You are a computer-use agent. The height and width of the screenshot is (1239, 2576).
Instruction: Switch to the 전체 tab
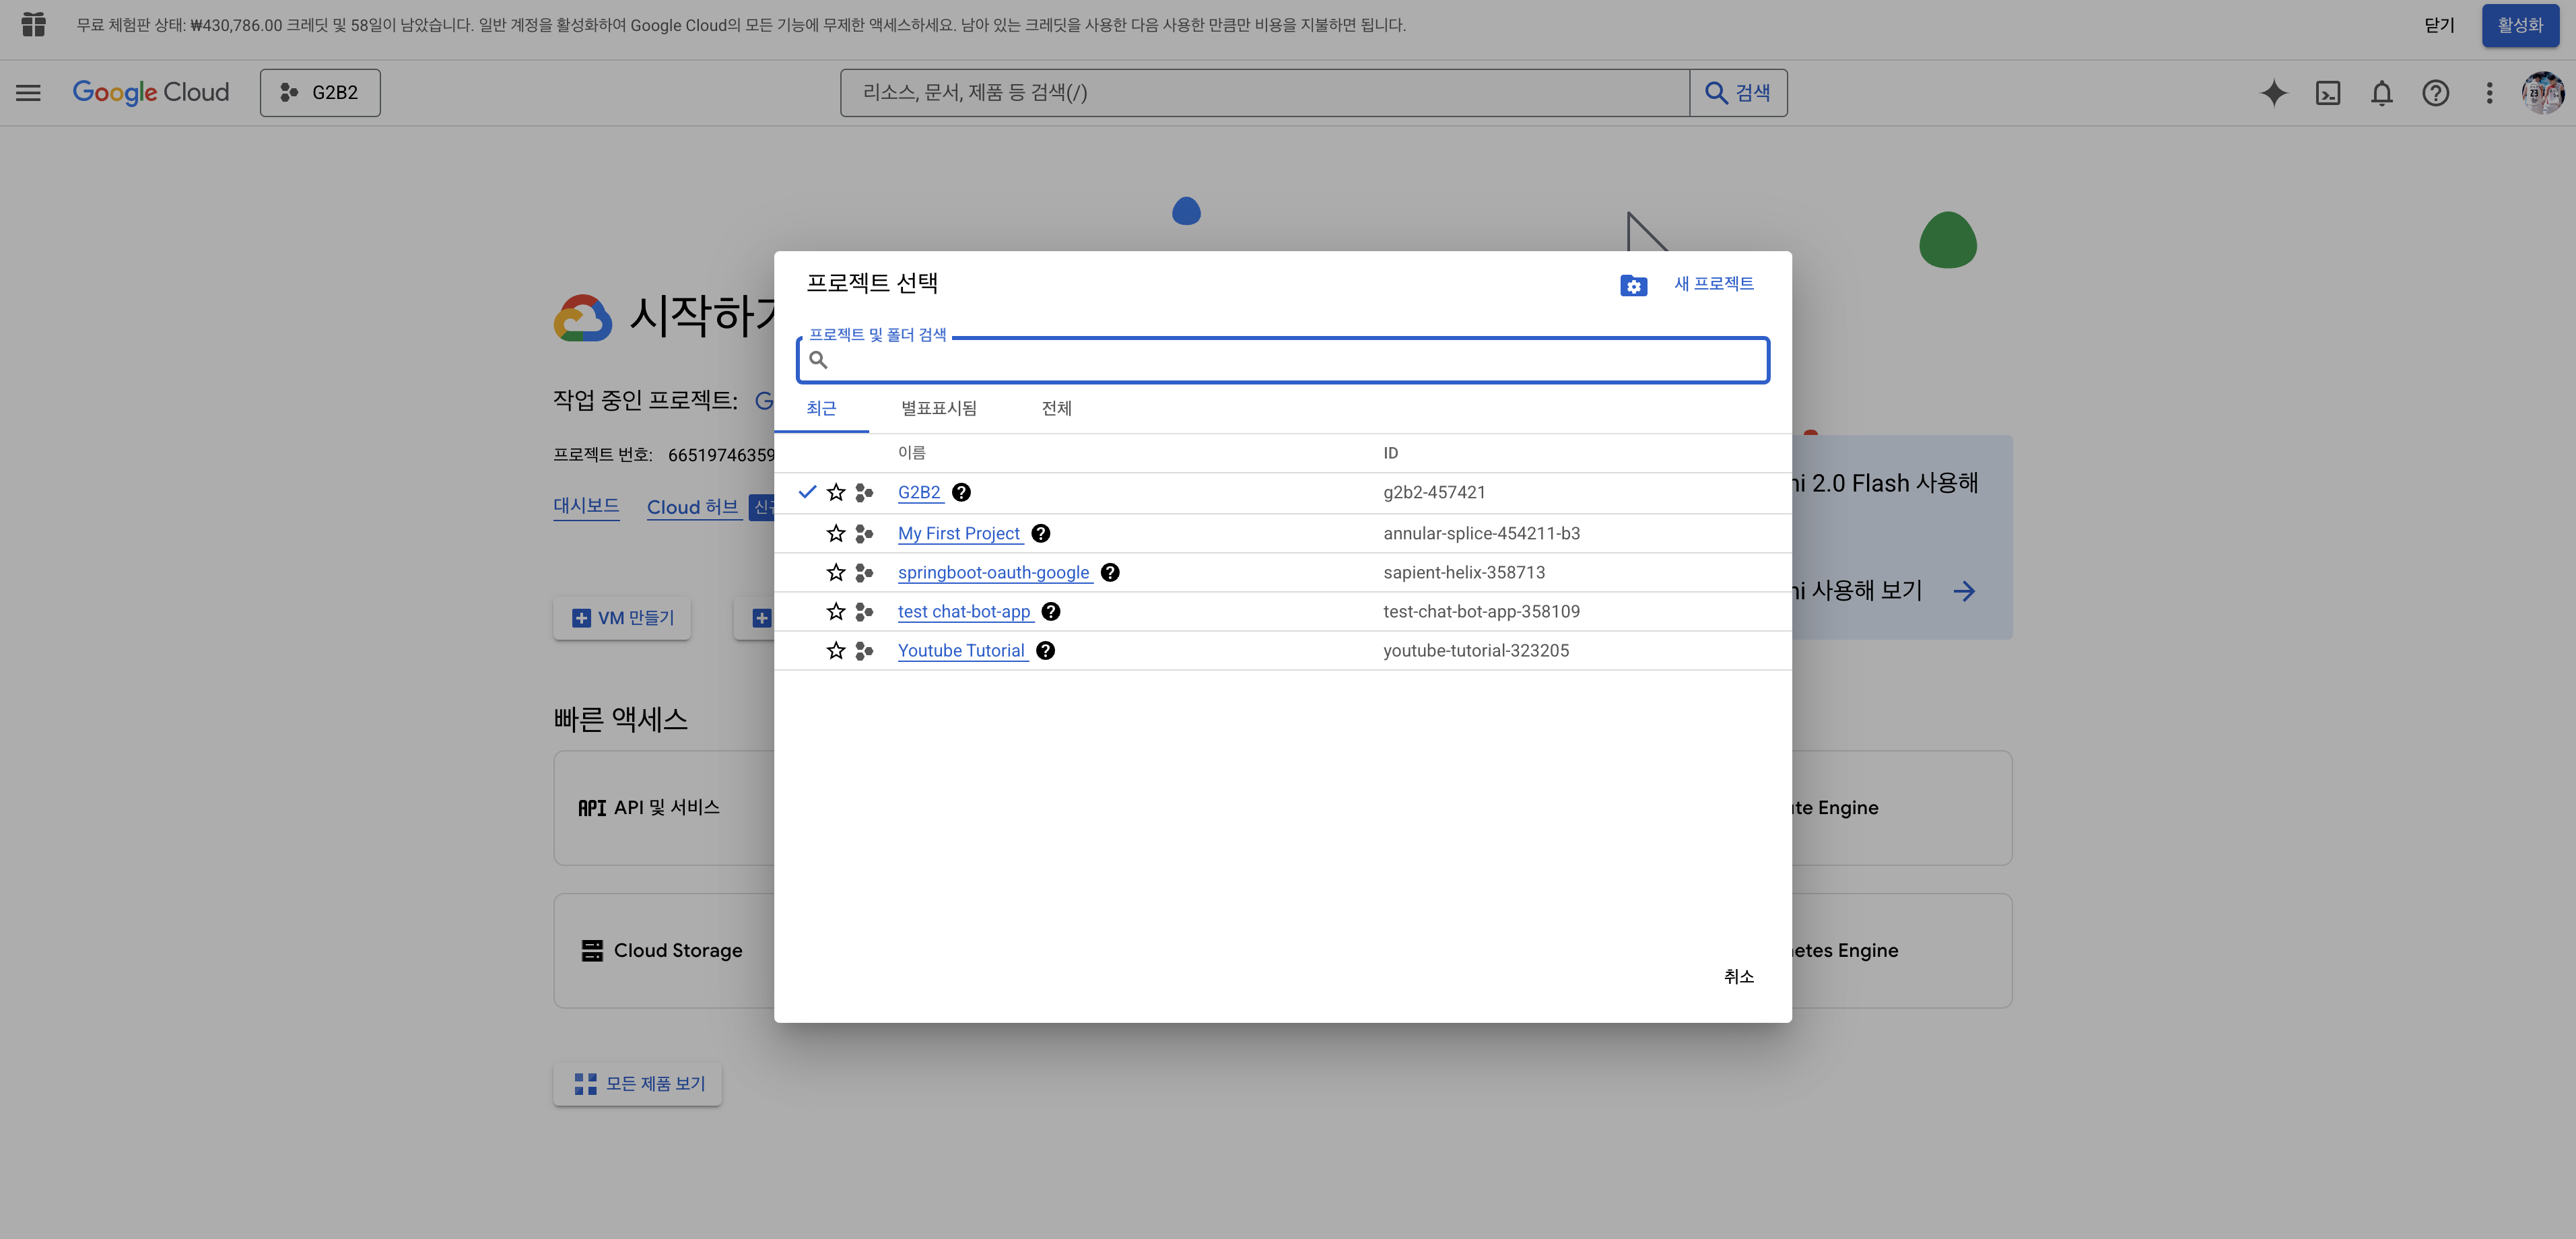coord(1056,408)
